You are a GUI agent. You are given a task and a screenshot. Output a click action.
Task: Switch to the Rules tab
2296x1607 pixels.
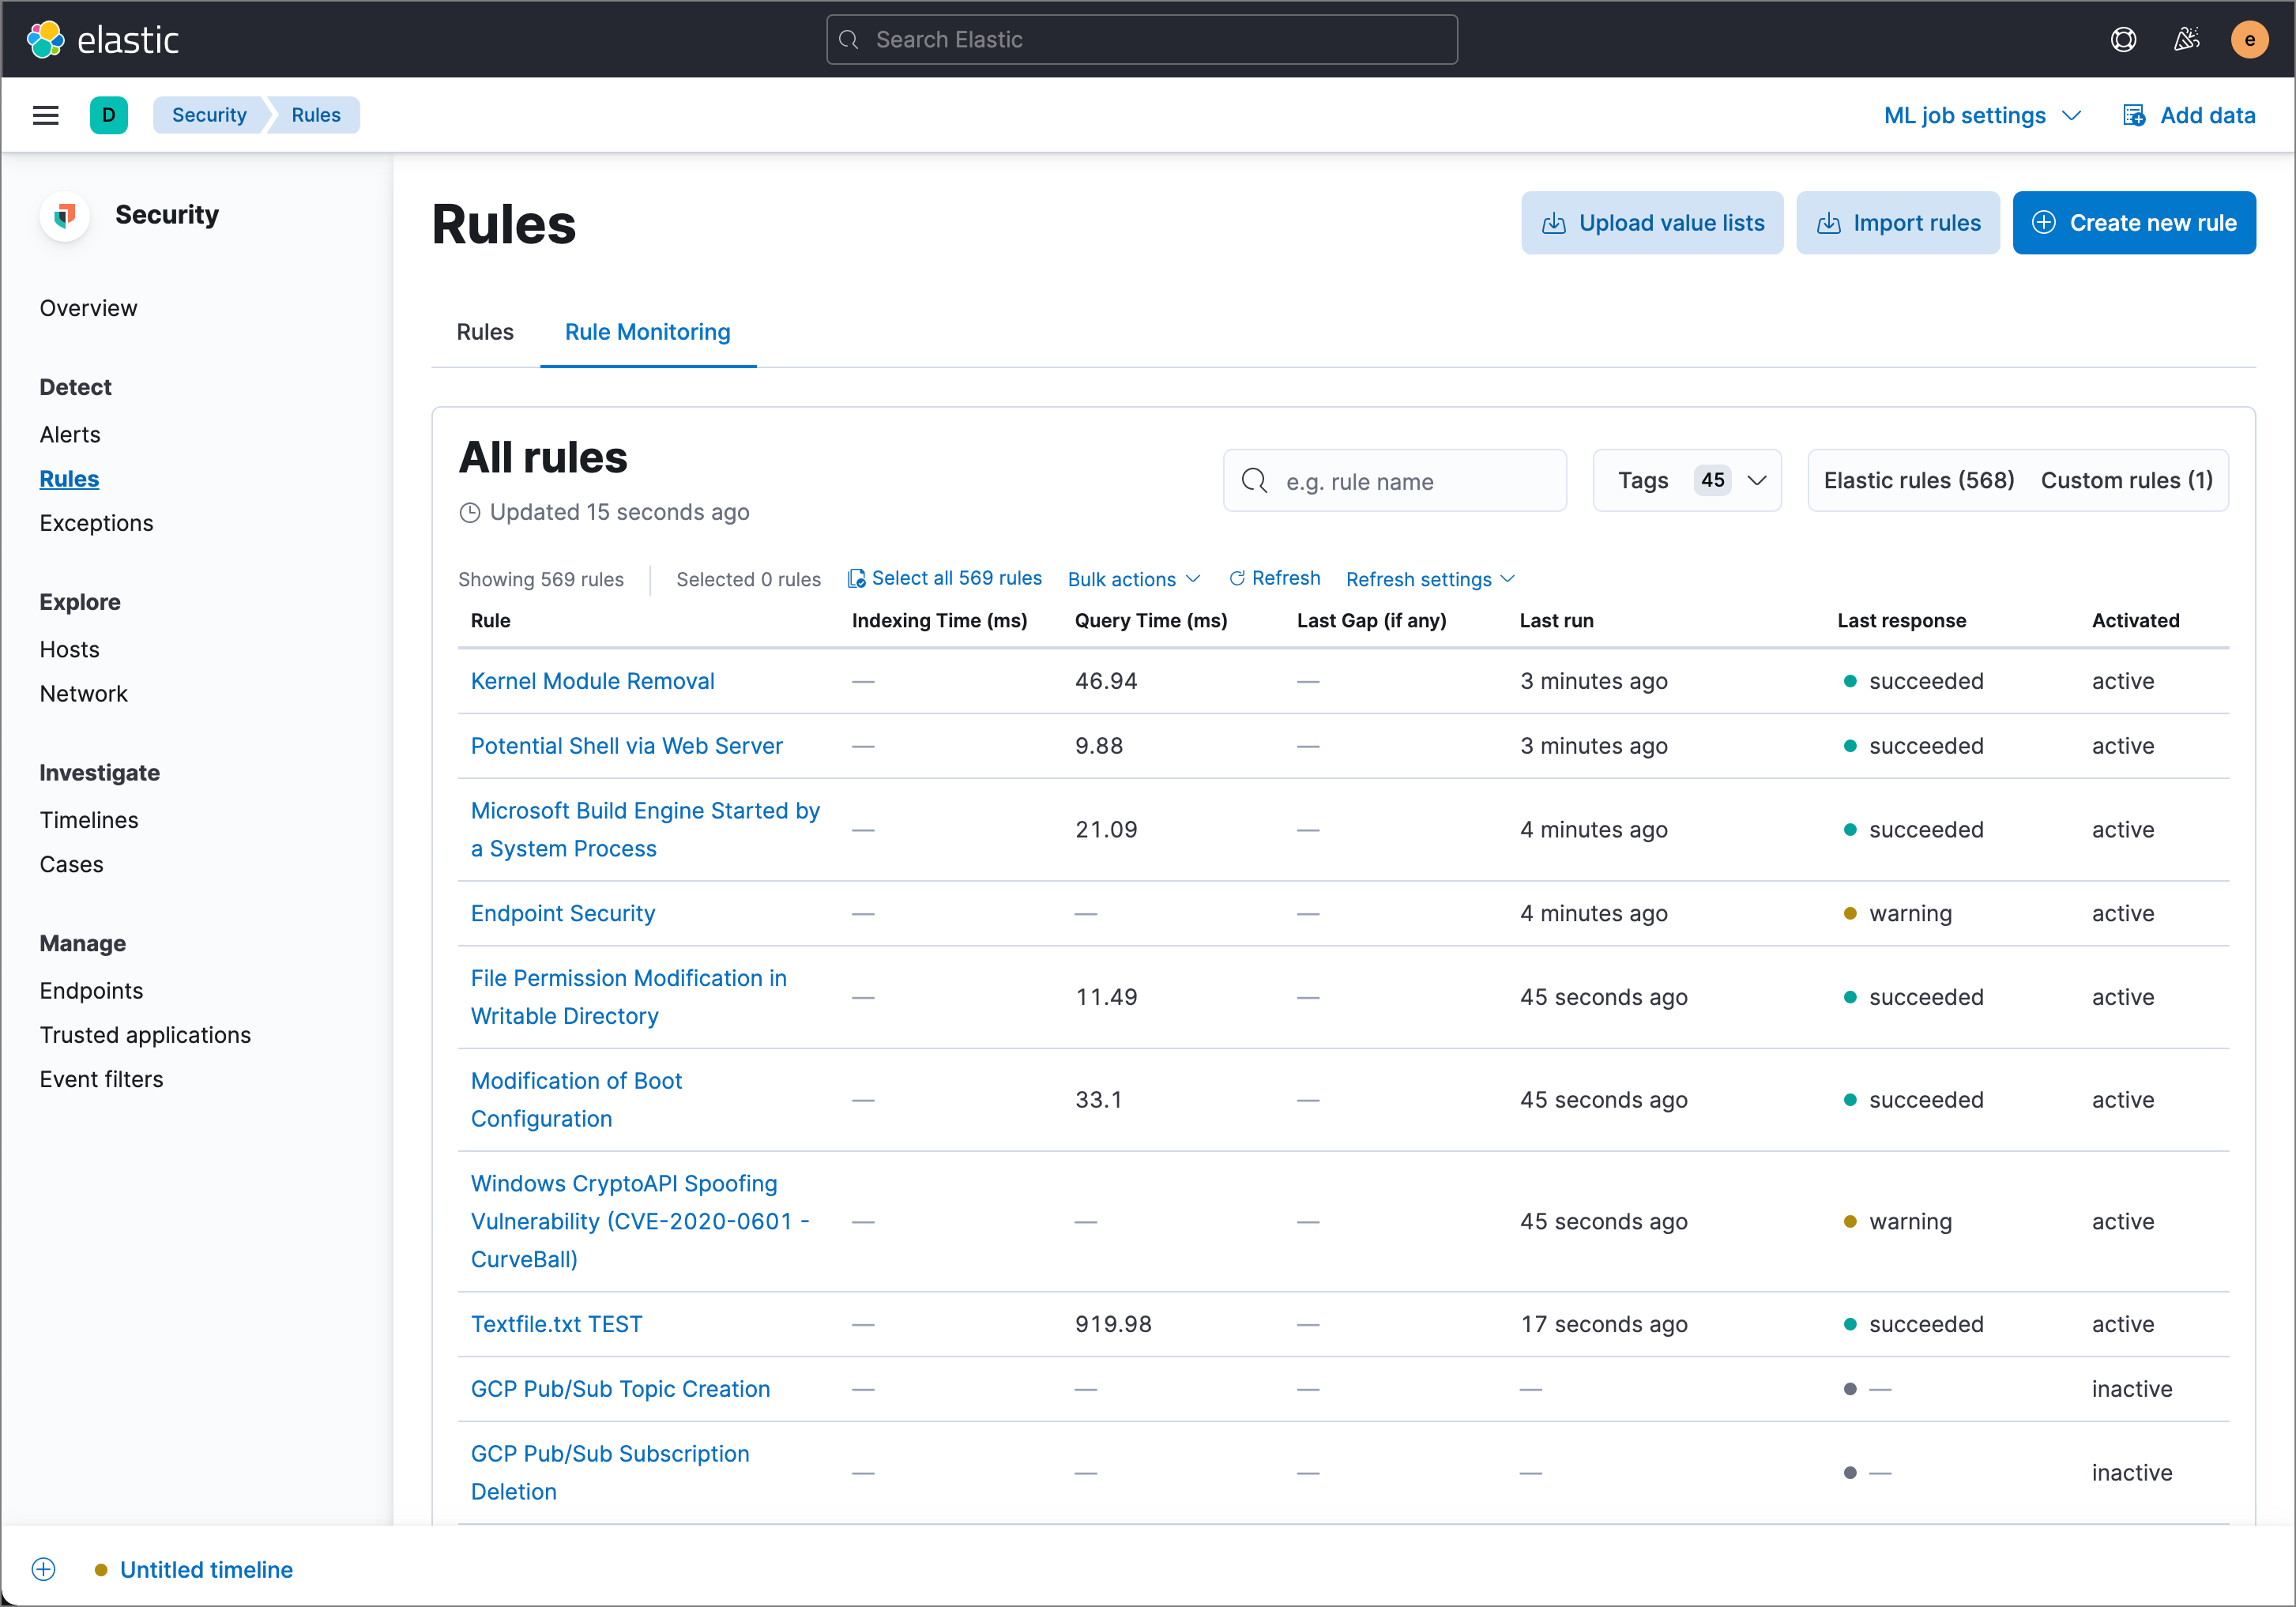pyautogui.click(x=485, y=333)
